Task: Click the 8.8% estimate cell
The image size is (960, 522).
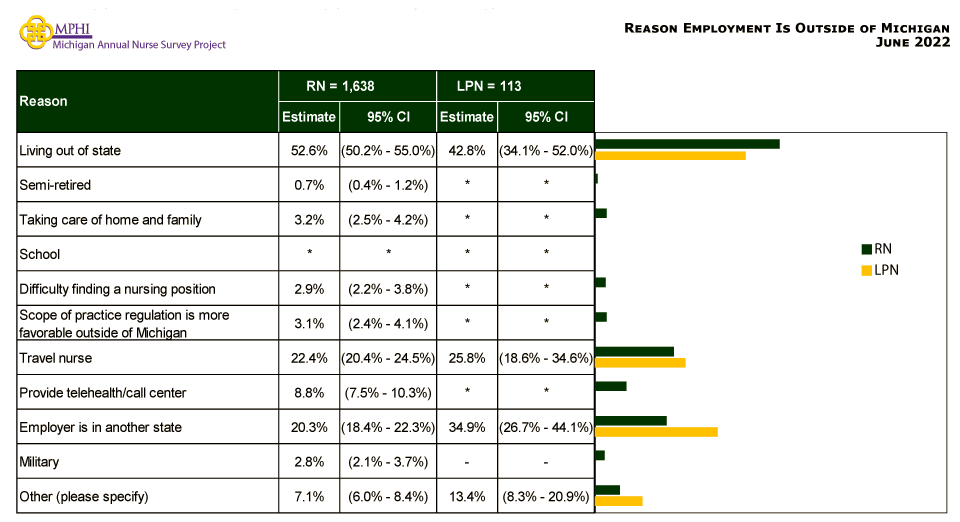Action: pyautogui.click(x=309, y=393)
